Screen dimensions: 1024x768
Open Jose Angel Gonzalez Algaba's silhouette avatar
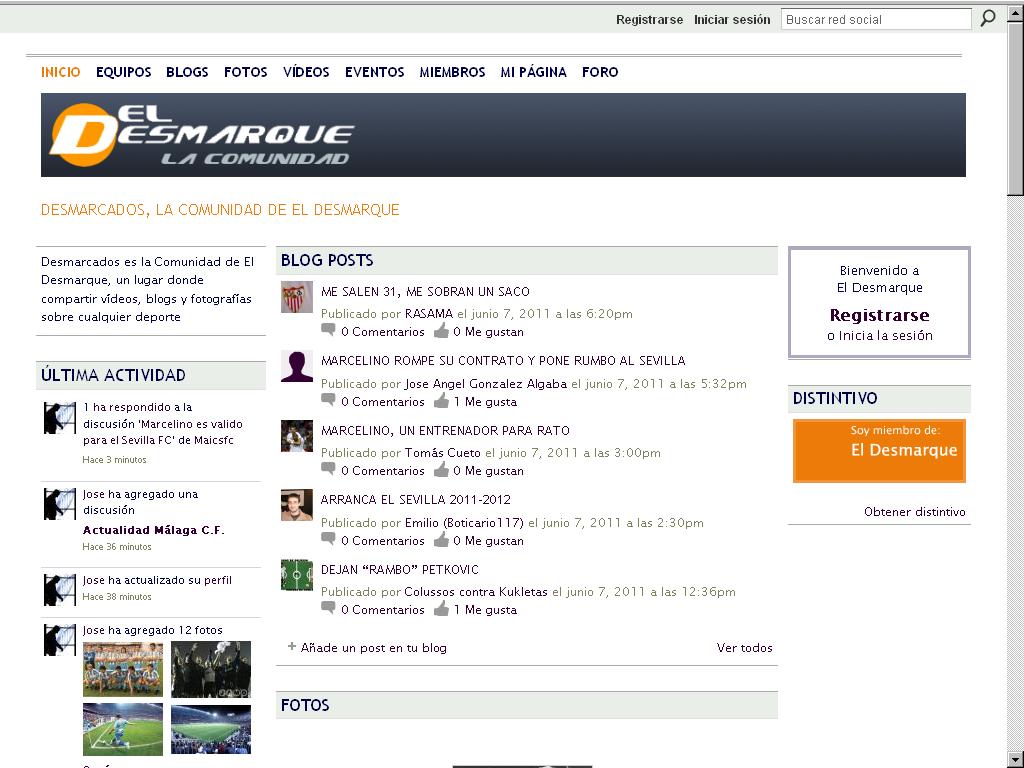[x=296, y=366]
